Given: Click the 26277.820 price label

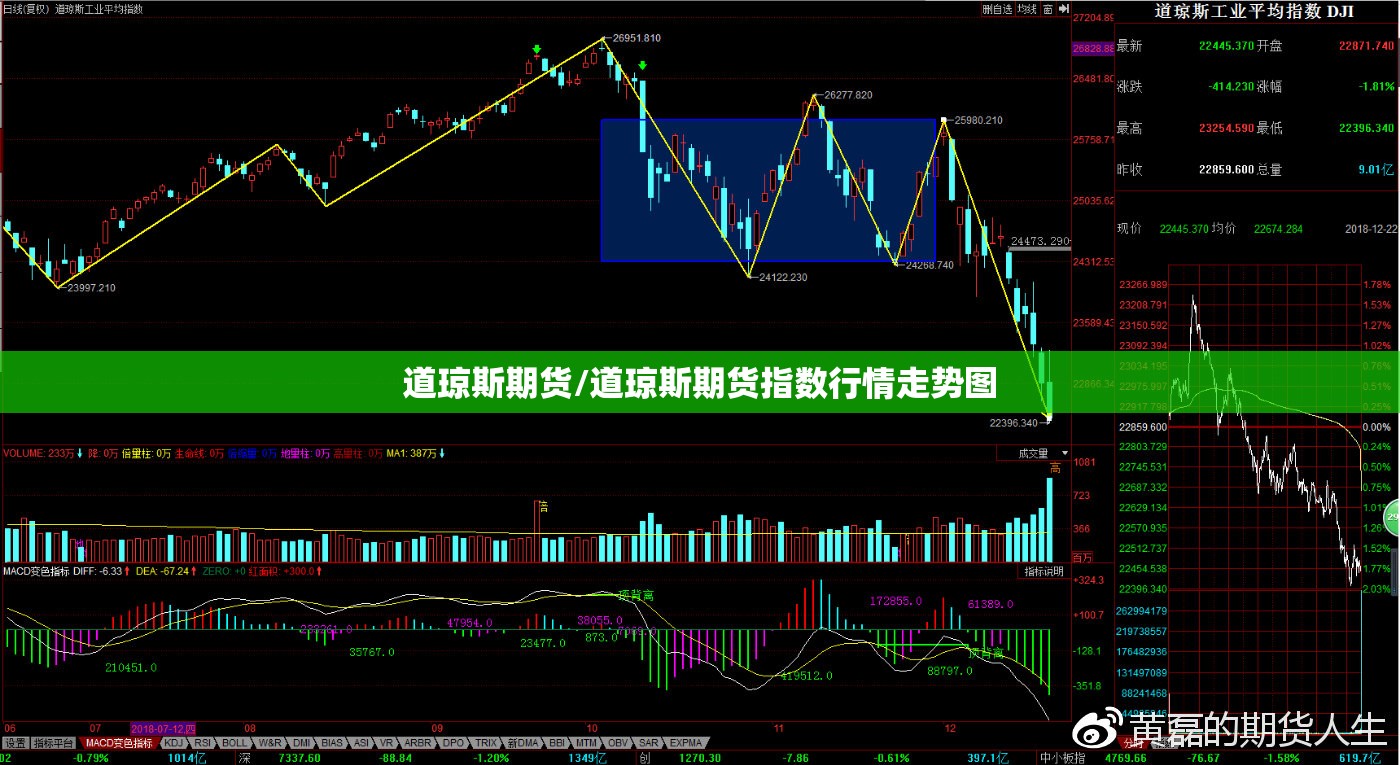Looking at the screenshot, I should (x=848, y=95).
